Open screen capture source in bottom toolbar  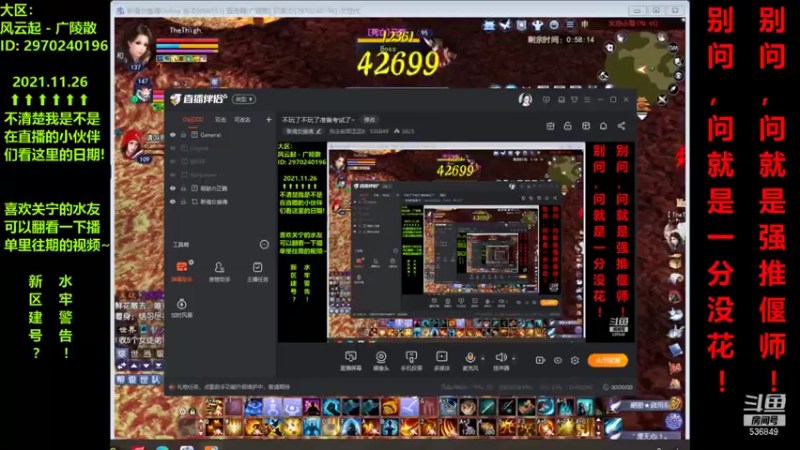coord(351,360)
